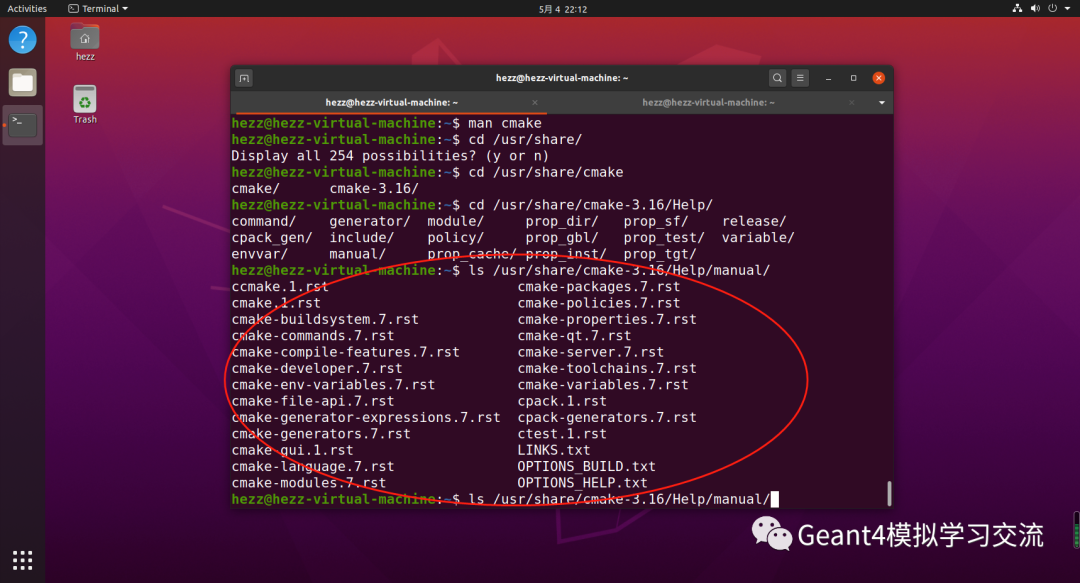Maximize the terminal window
The height and width of the screenshot is (583, 1080).
tap(853, 78)
